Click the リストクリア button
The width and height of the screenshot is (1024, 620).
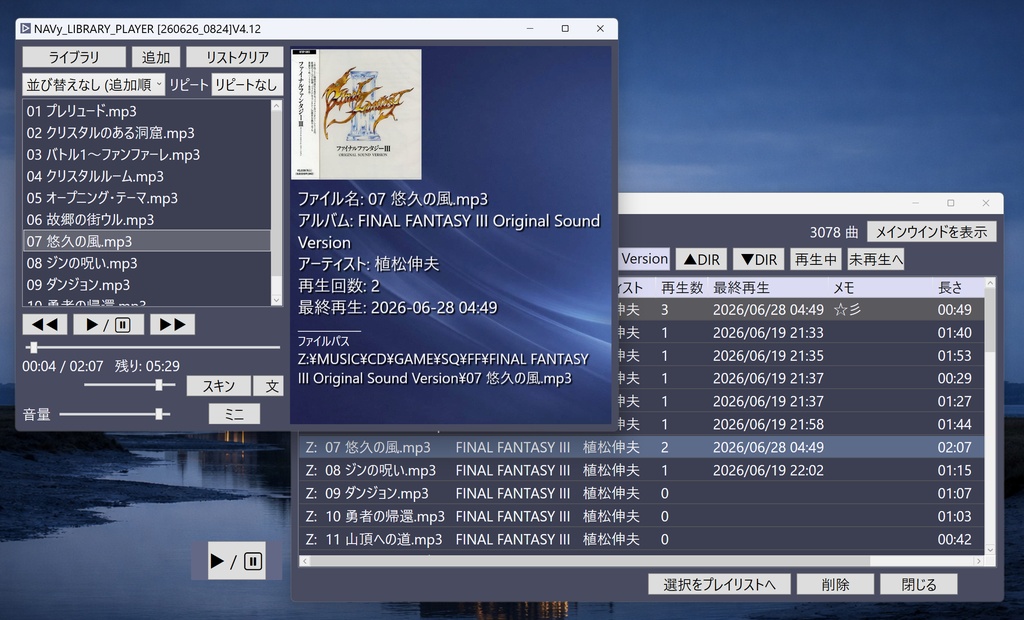coord(235,57)
